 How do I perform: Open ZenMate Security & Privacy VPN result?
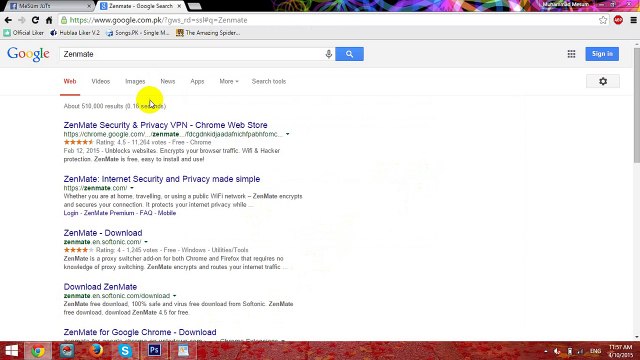[x=165, y=125]
